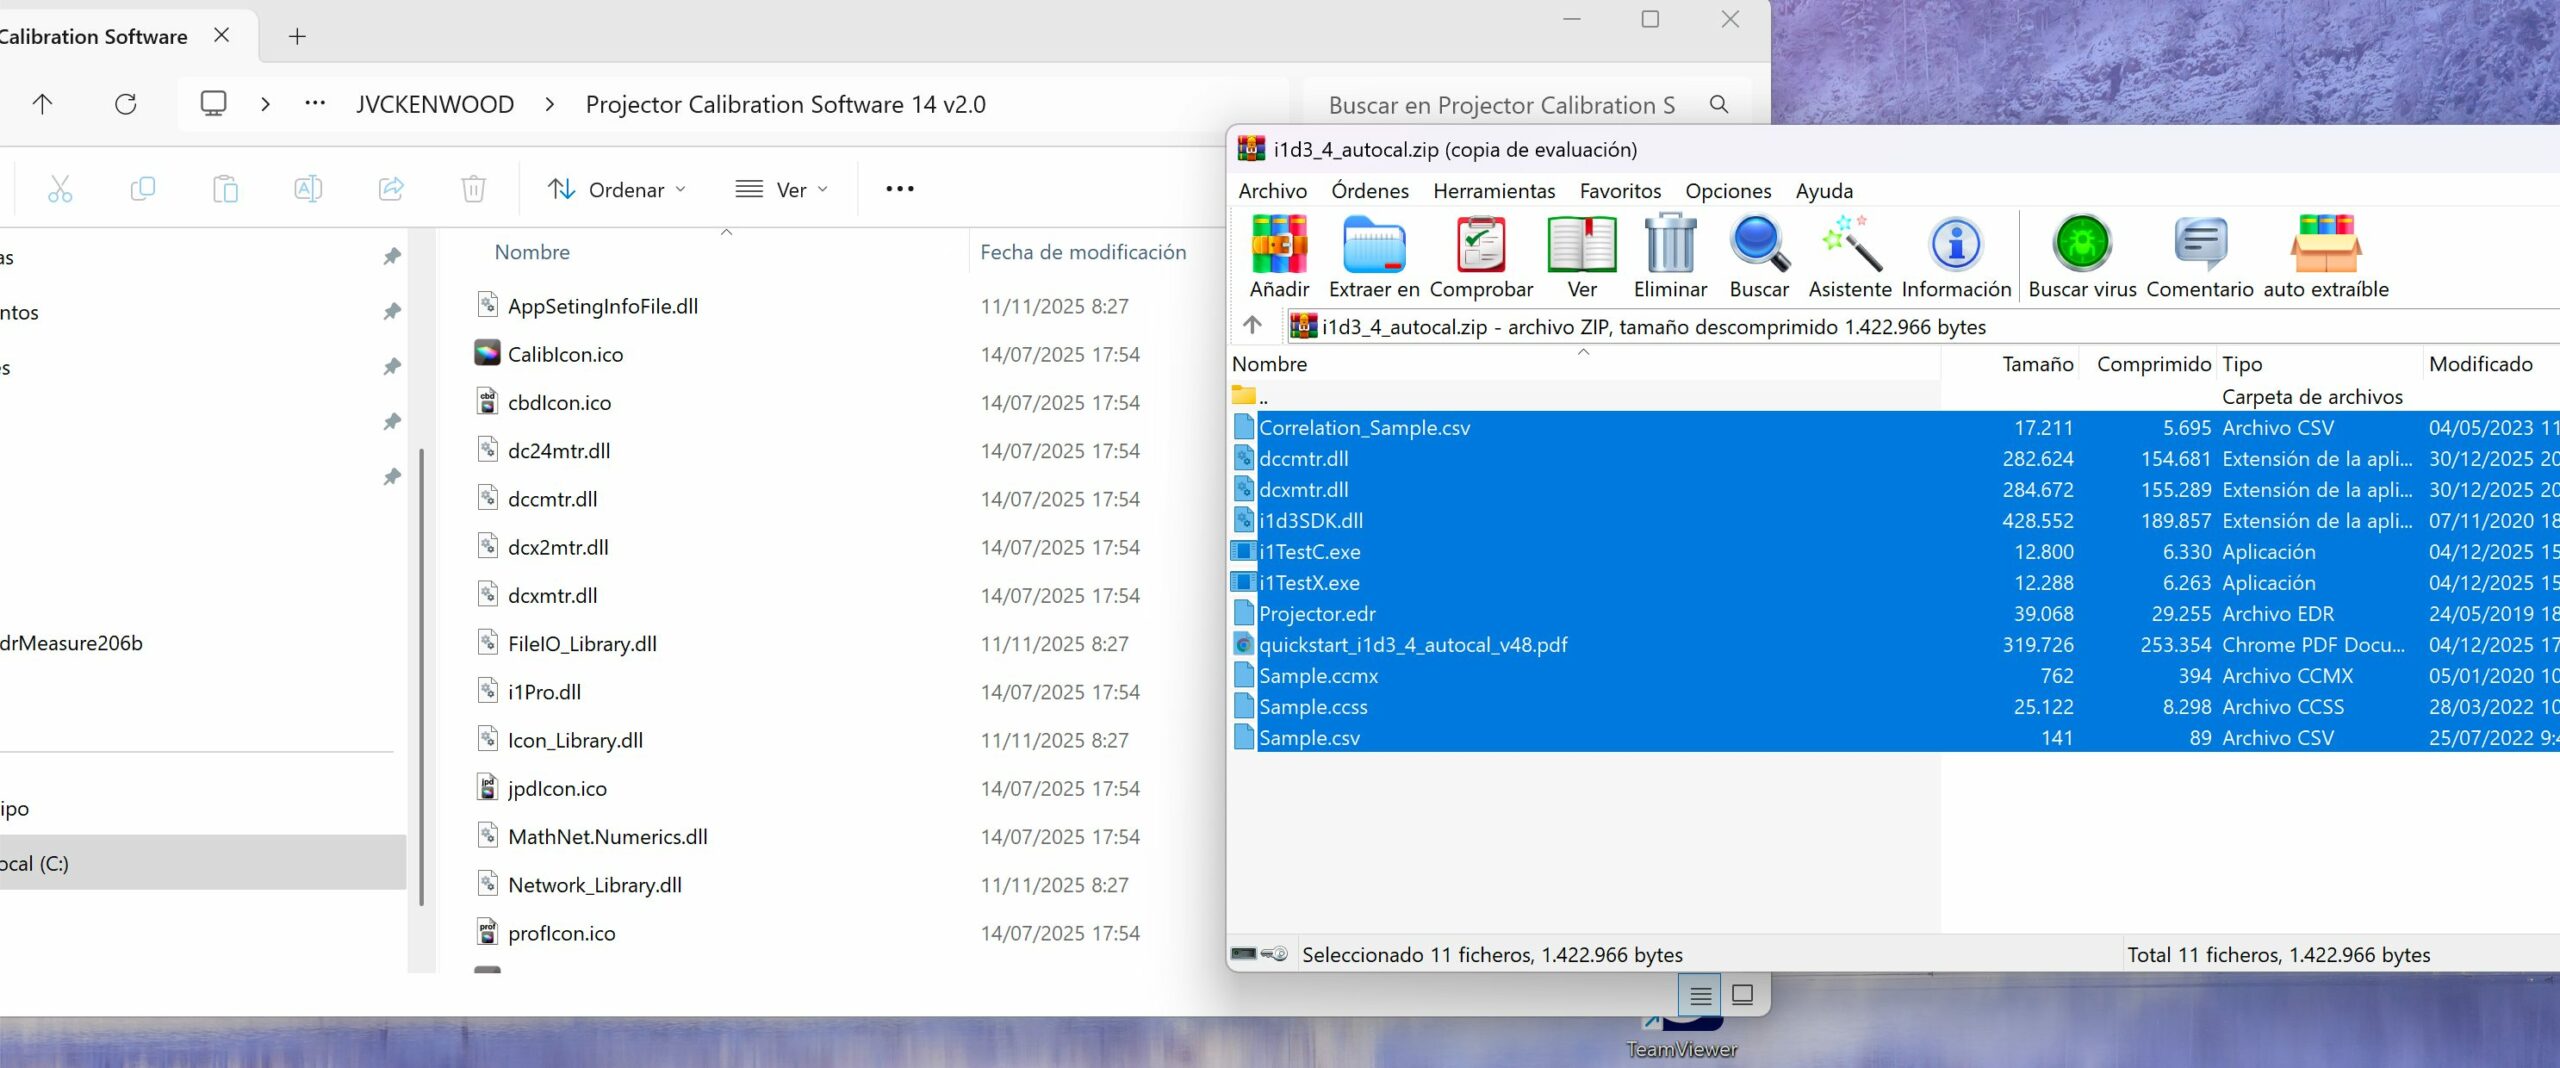Select MathNet.Numerics.dll in Explorer
This screenshot has width=2560, height=1068.
point(607,836)
